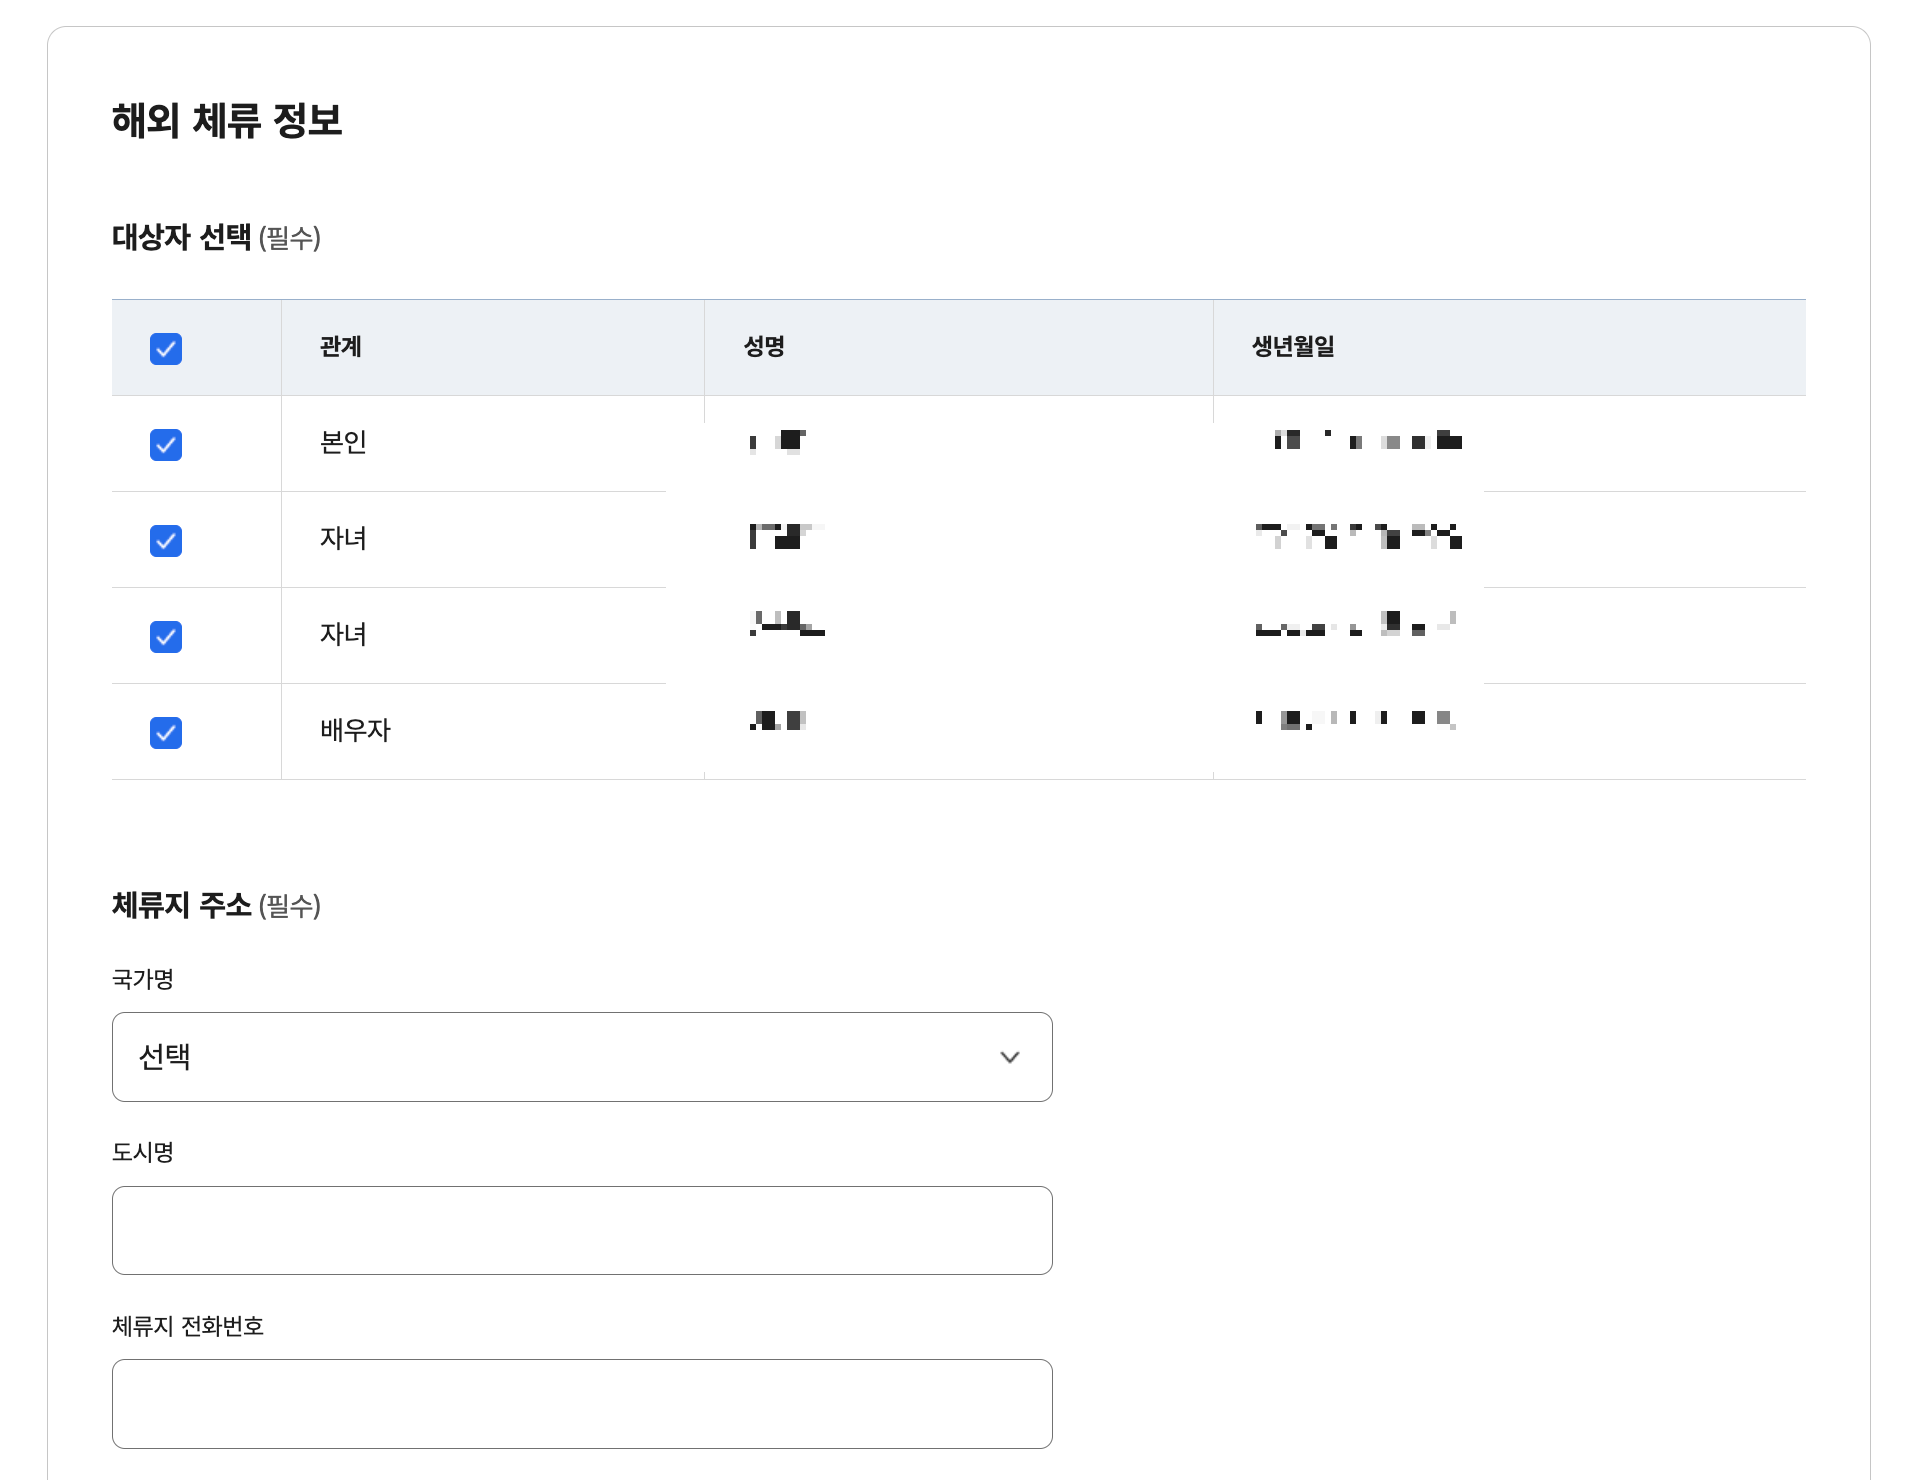The width and height of the screenshot is (1930, 1480).
Task: Click the chevron arrow in 국가명 dropdown
Action: click(1009, 1057)
